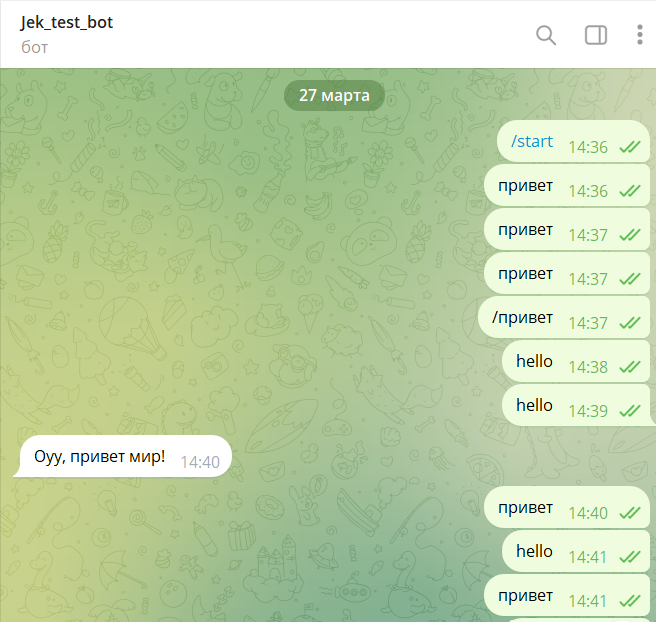Click read checkmarks on /привет message
This screenshot has height=622, width=656.
[630, 323]
